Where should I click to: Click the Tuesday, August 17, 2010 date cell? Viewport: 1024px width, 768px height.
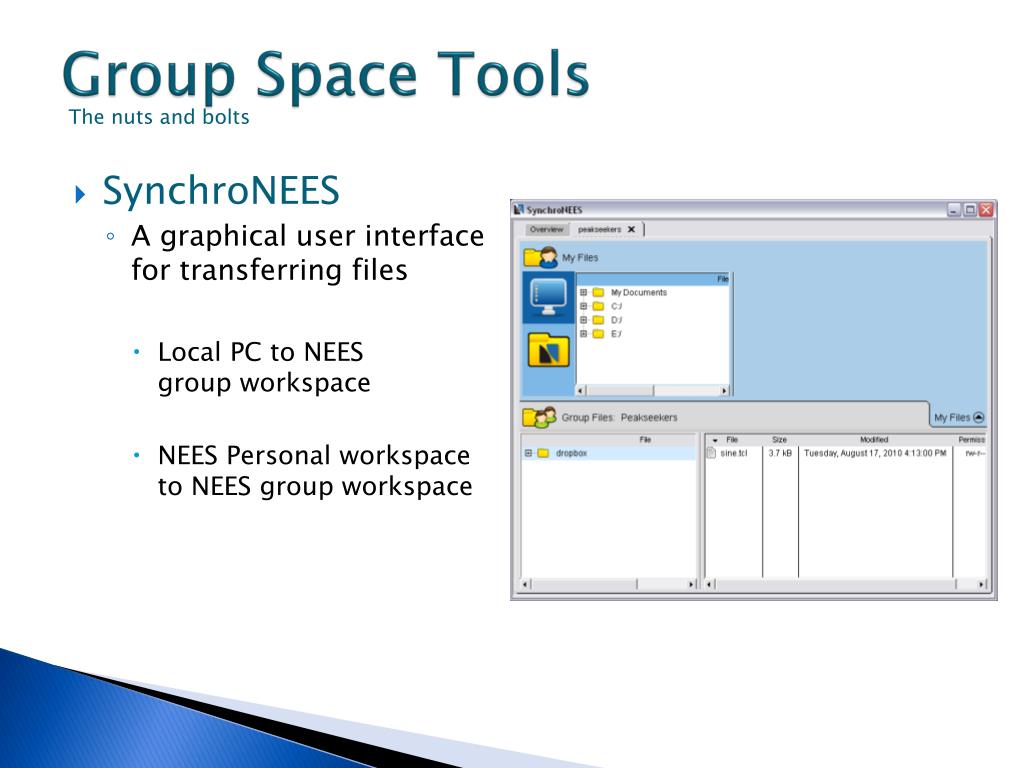pyautogui.click(x=875, y=453)
